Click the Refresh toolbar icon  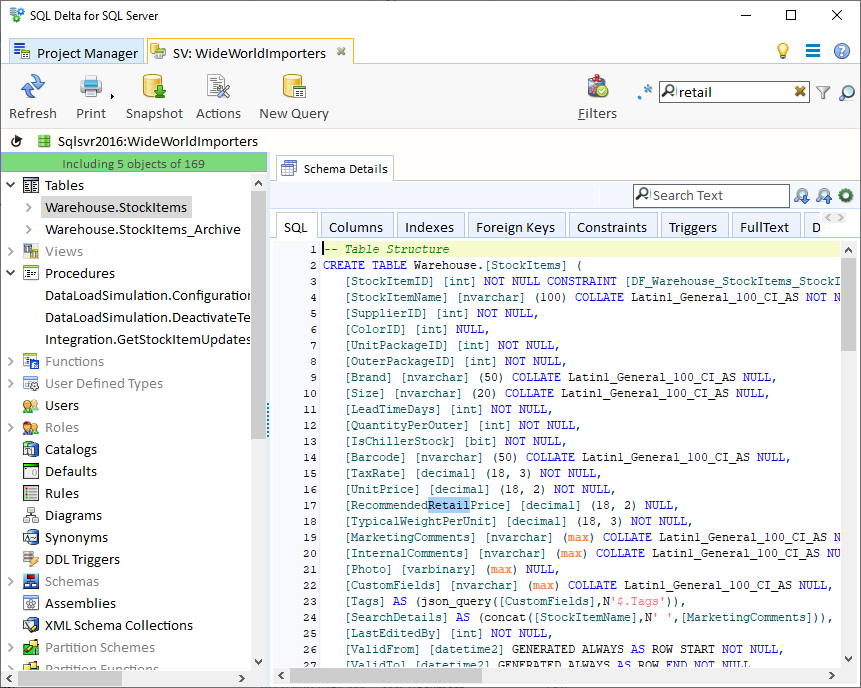tap(32, 87)
